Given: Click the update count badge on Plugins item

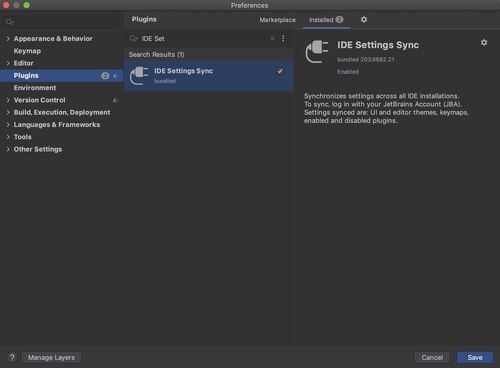Looking at the screenshot, I should pyautogui.click(x=105, y=76).
